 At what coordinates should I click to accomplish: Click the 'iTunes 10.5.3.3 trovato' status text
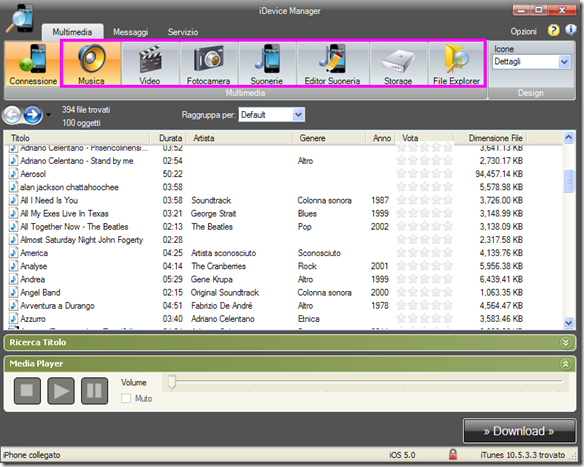[522, 455]
